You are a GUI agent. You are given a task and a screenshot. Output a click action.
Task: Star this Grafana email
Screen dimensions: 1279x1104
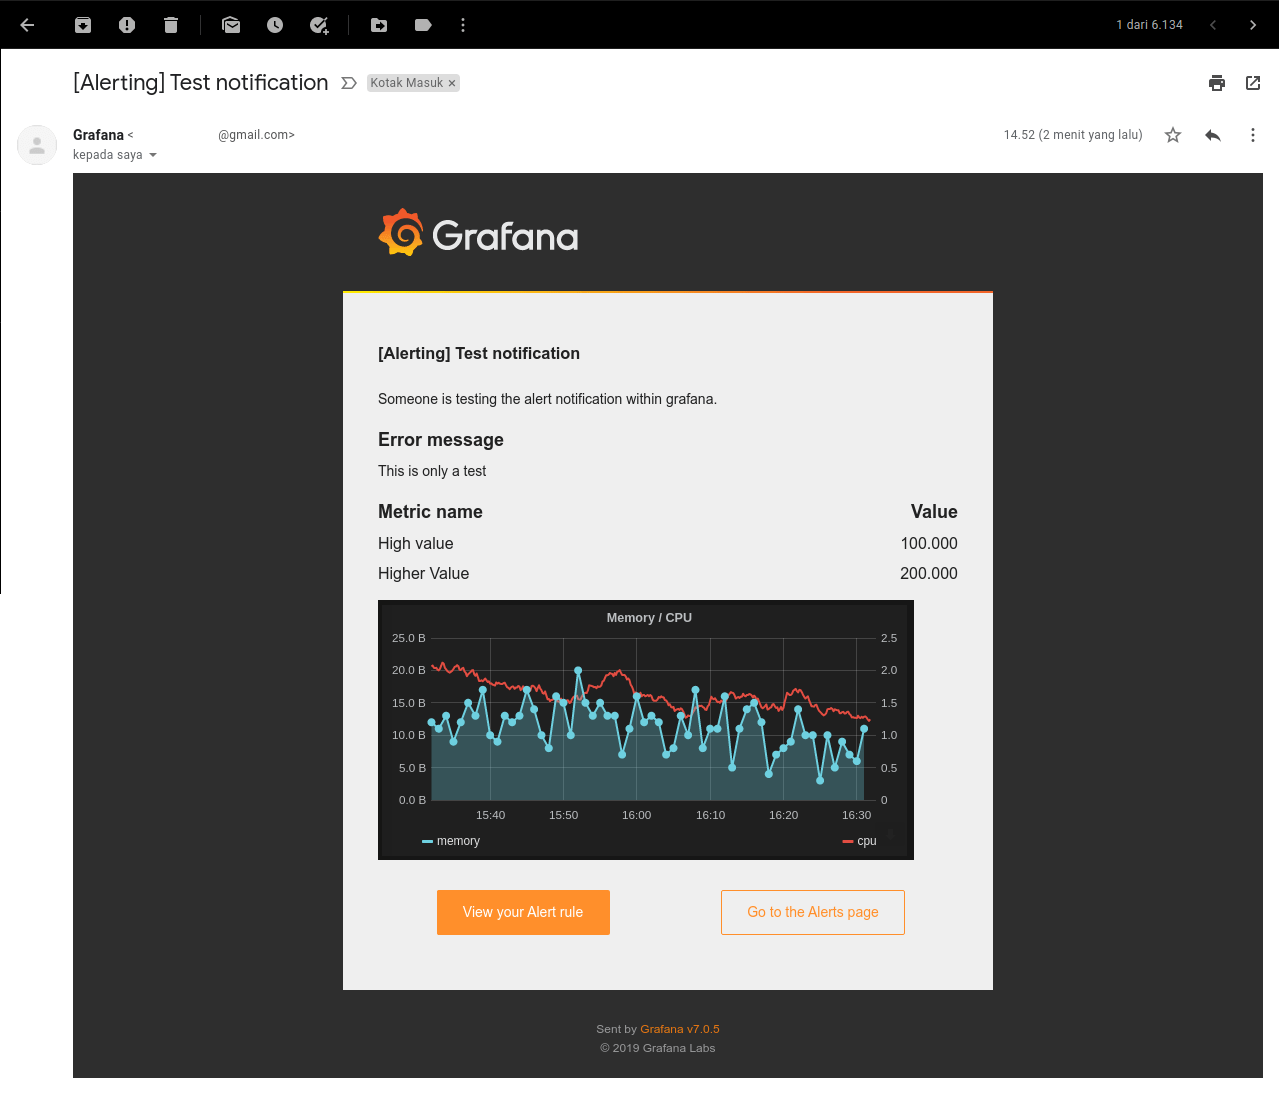[1173, 135]
